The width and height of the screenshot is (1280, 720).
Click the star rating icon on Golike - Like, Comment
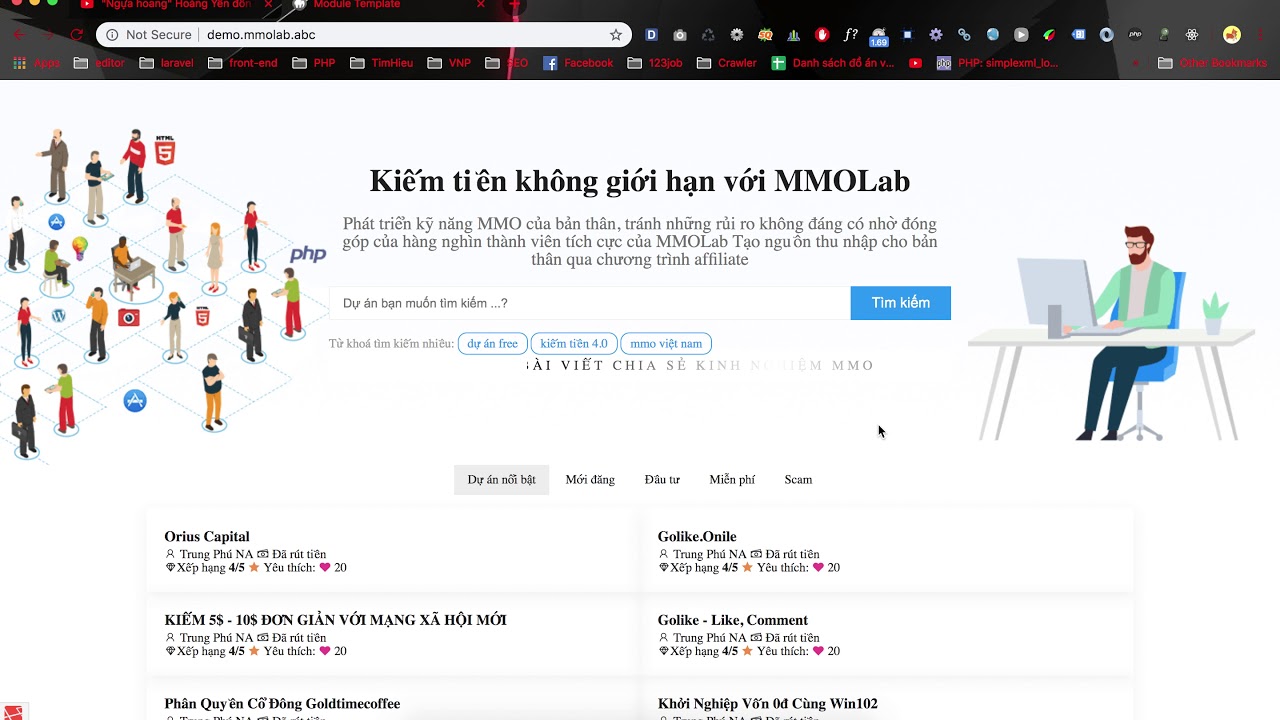tap(747, 651)
